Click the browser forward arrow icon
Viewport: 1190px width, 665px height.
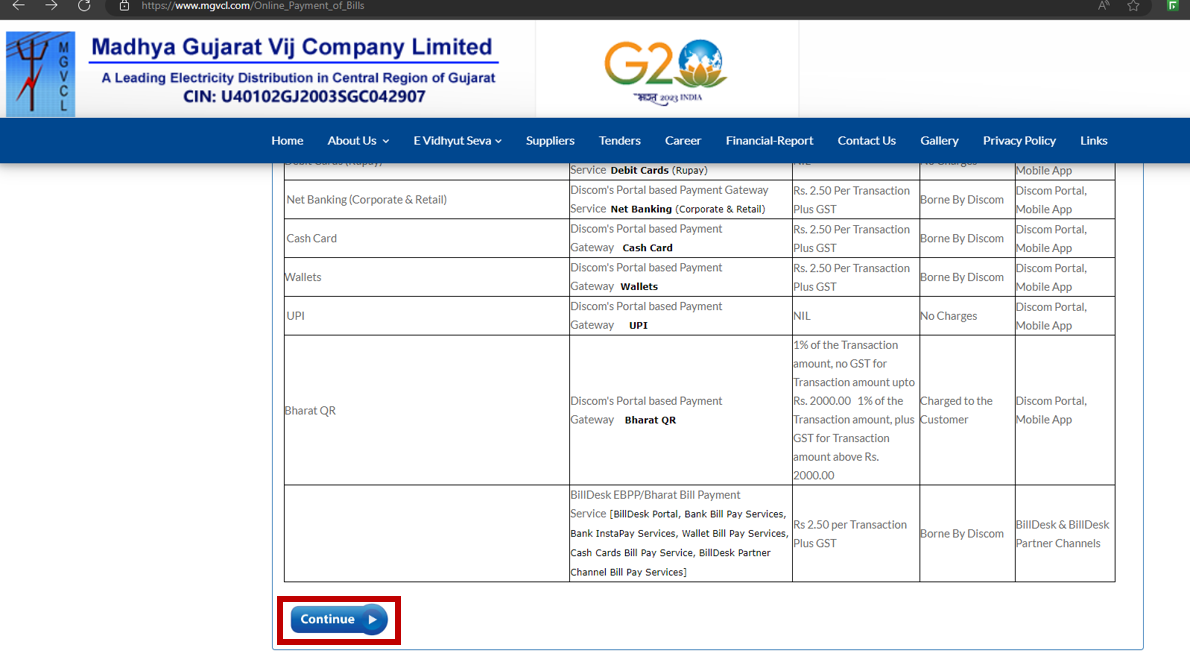(x=52, y=8)
